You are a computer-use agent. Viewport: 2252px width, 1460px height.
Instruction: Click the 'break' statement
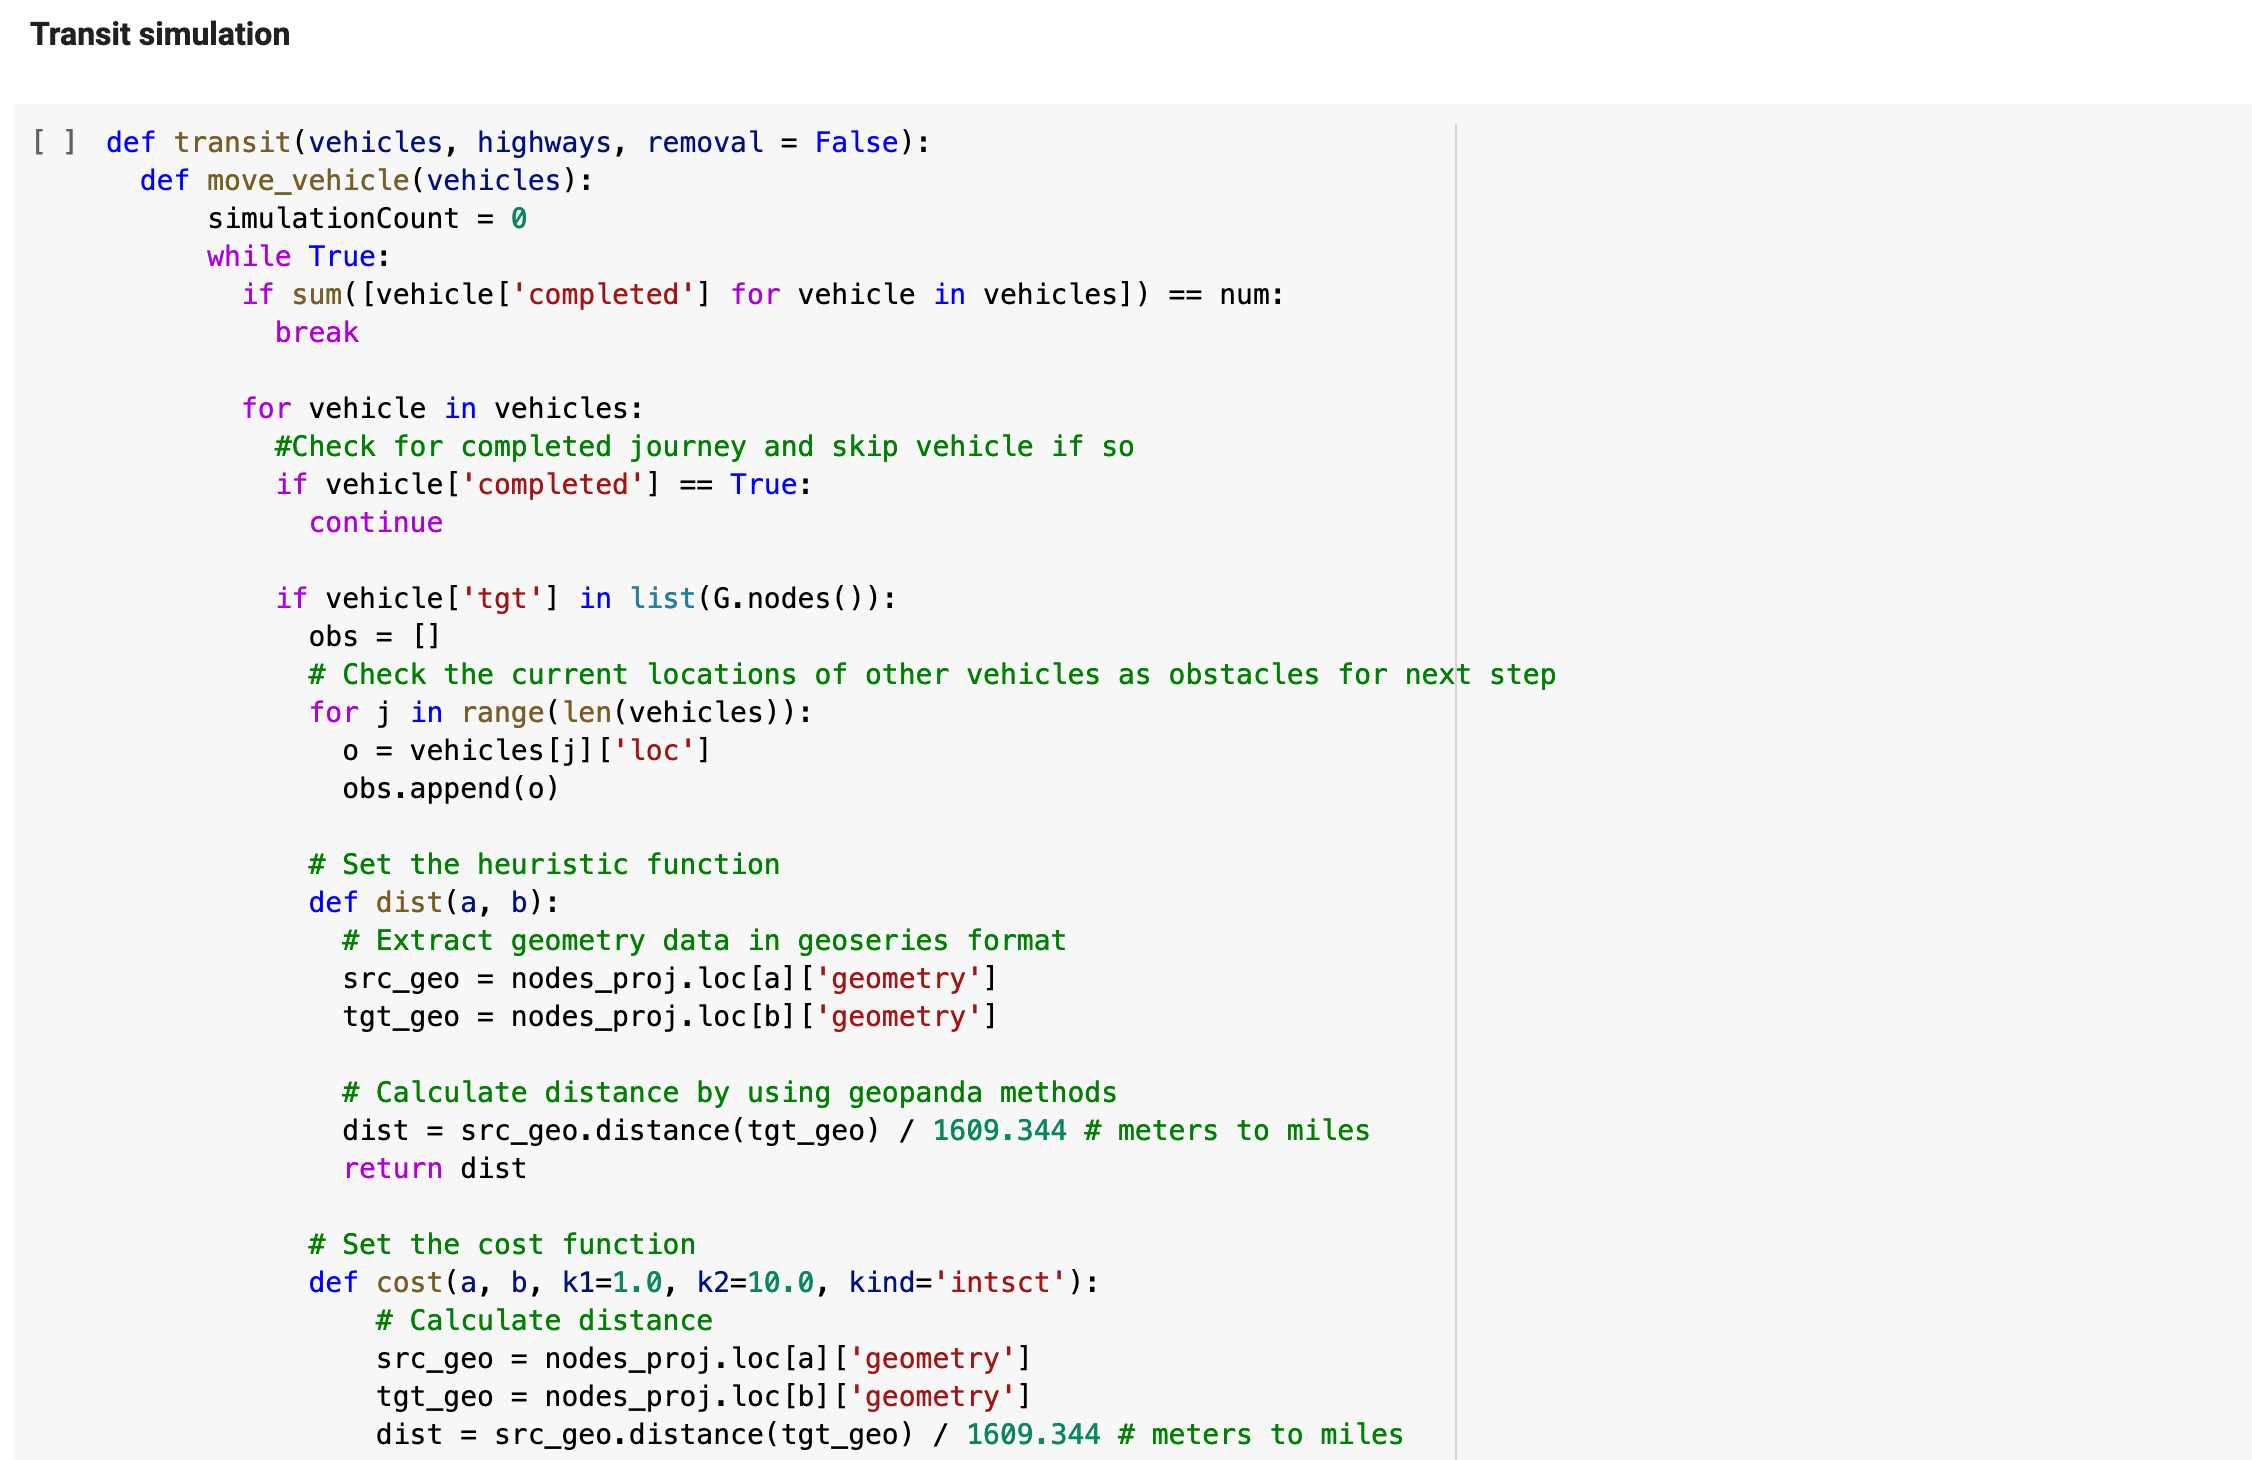coord(317,332)
